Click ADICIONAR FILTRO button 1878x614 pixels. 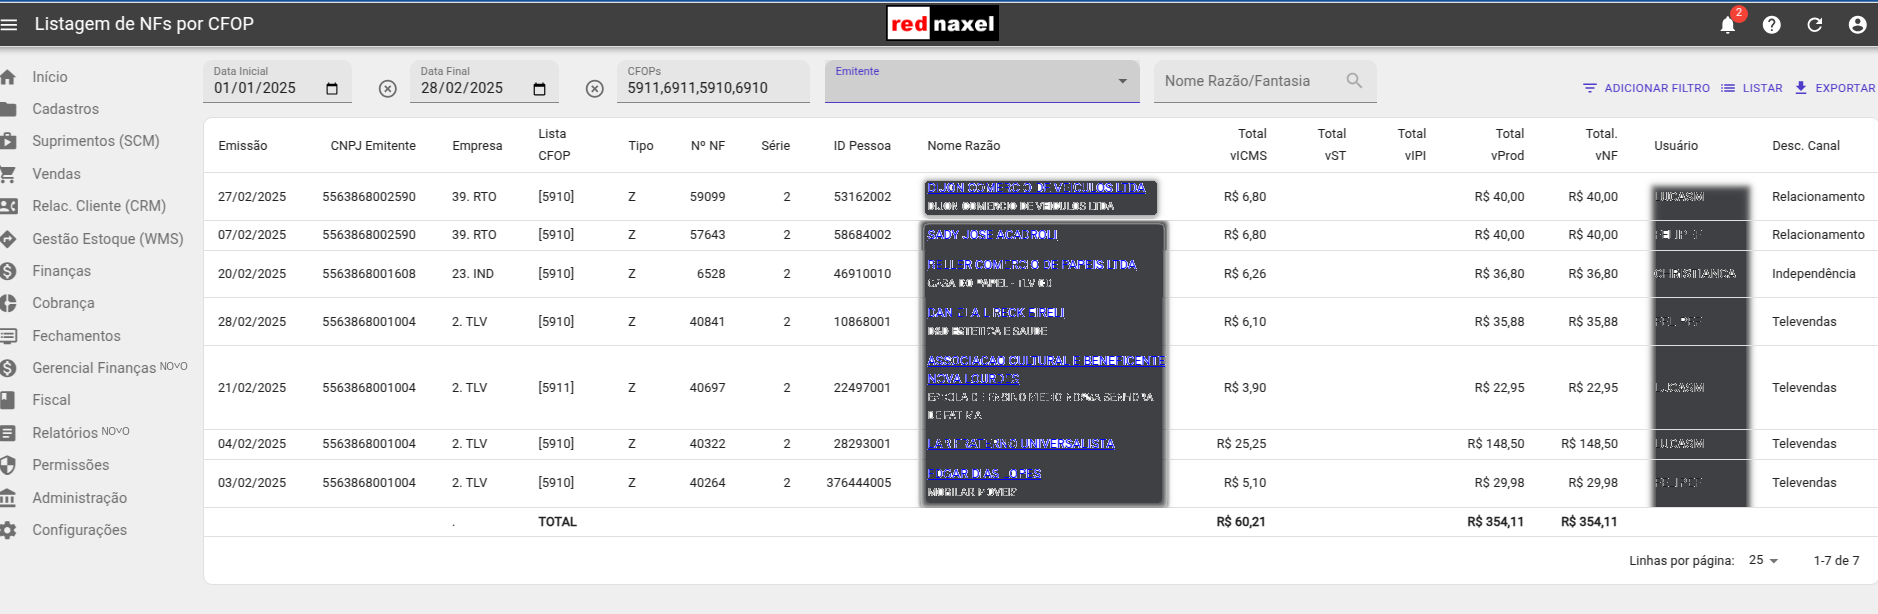(1646, 88)
